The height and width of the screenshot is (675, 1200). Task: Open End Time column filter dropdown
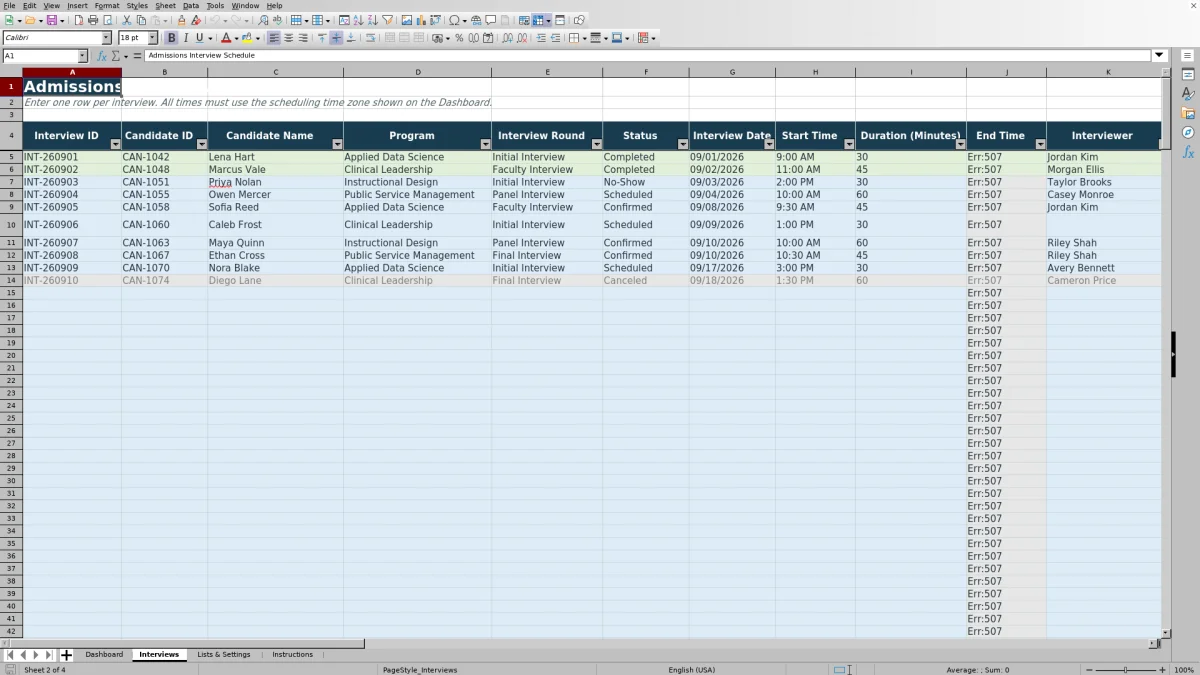click(x=1040, y=144)
